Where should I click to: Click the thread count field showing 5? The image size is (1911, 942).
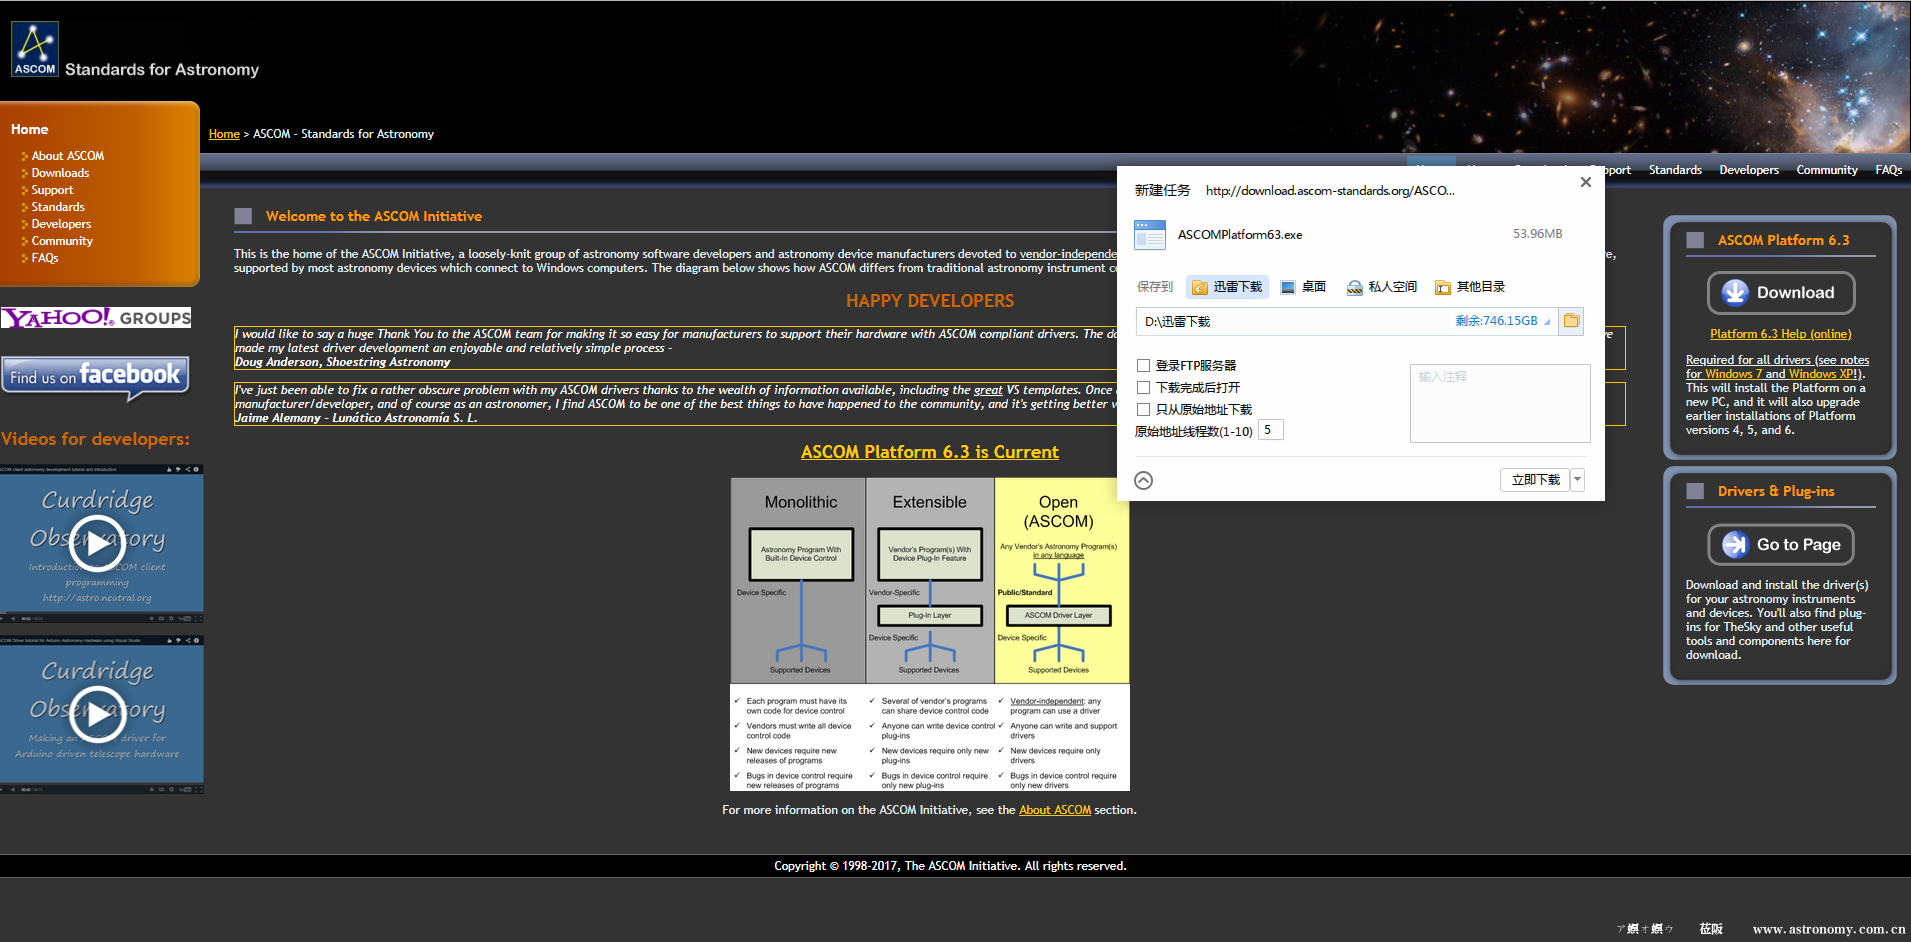point(1270,430)
